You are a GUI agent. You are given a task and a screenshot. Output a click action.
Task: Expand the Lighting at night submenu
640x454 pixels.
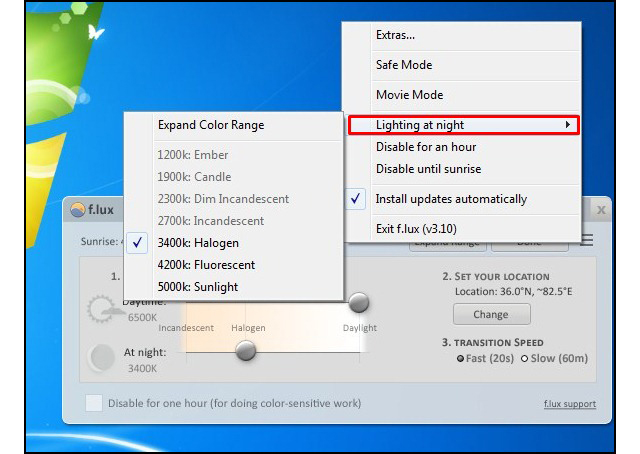pos(463,125)
